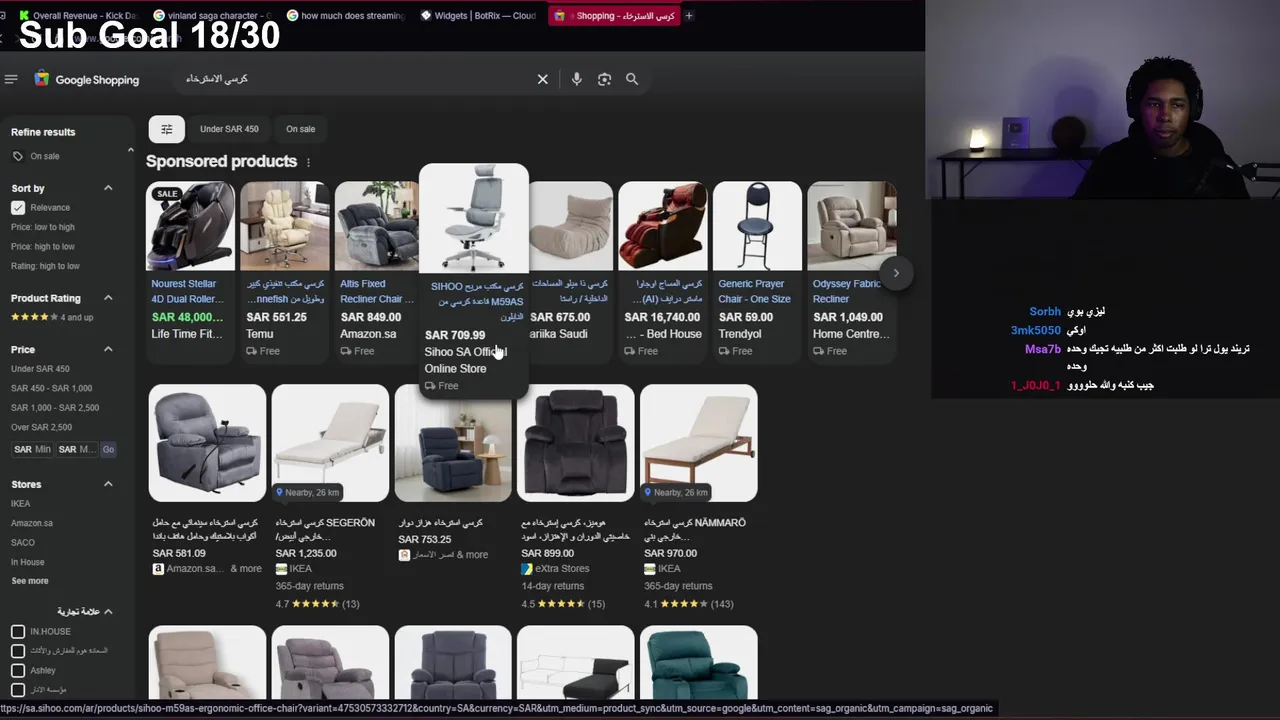
Task: Check the Ashley brand checkbox
Action: click(18, 670)
